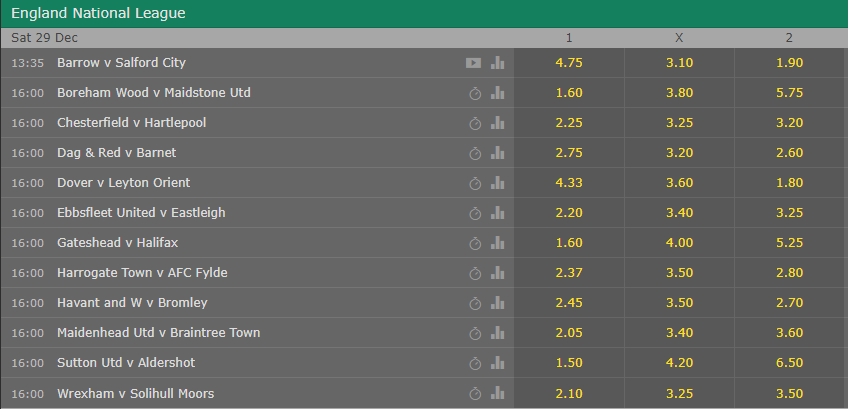
Task: Click stopwatch icon for Maidenhead Utd v Braintree Town
Action: pyautogui.click(x=475, y=333)
